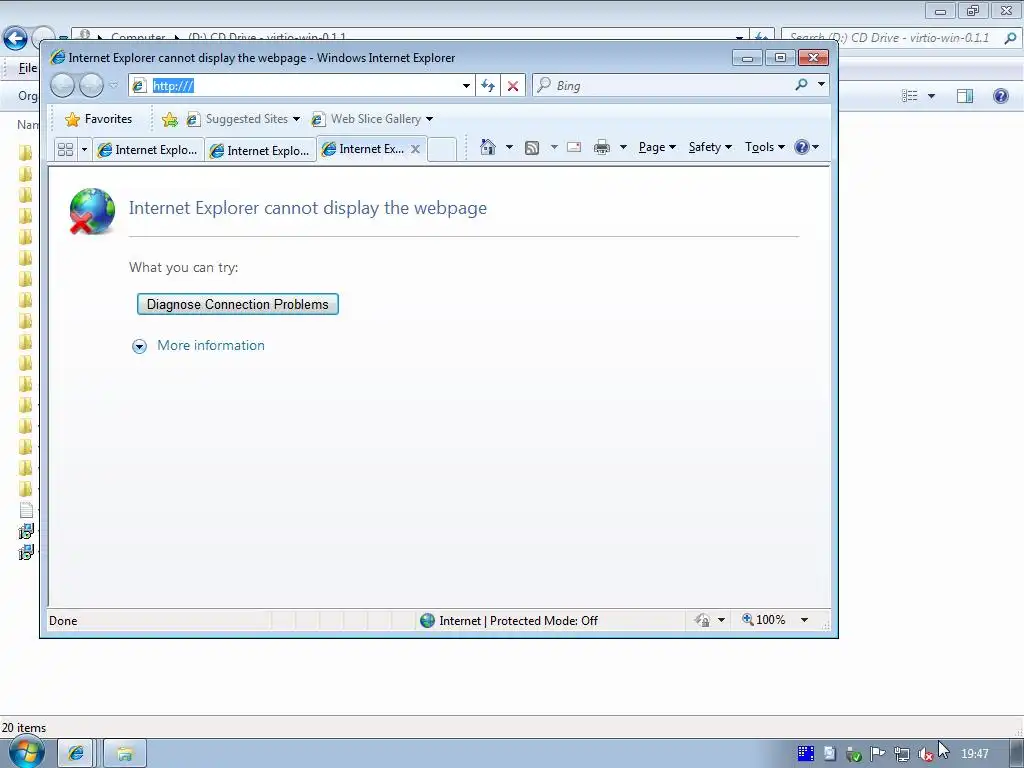Viewport: 1024px width, 768px height.
Task: Click the Windows Explorer folder taskbar button
Action: 125,754
